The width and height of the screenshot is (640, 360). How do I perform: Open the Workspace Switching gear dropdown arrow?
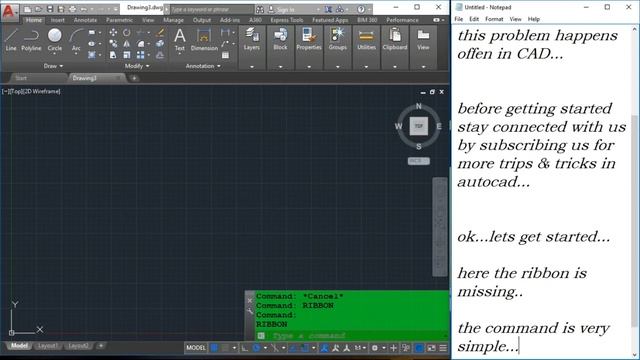(384, 348)
